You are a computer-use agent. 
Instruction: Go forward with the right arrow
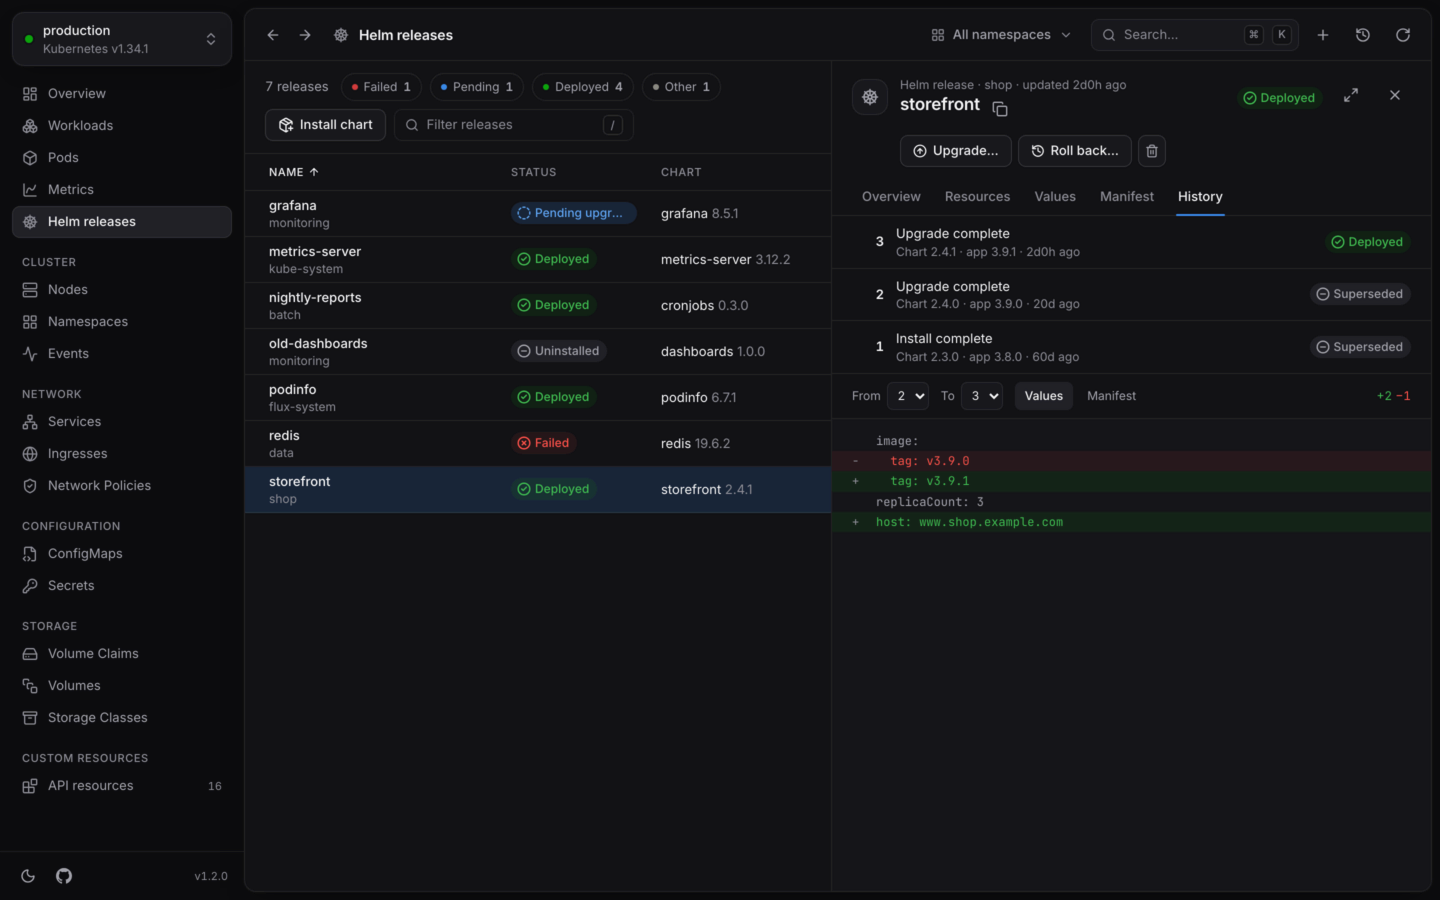click(x=305, y=35)
